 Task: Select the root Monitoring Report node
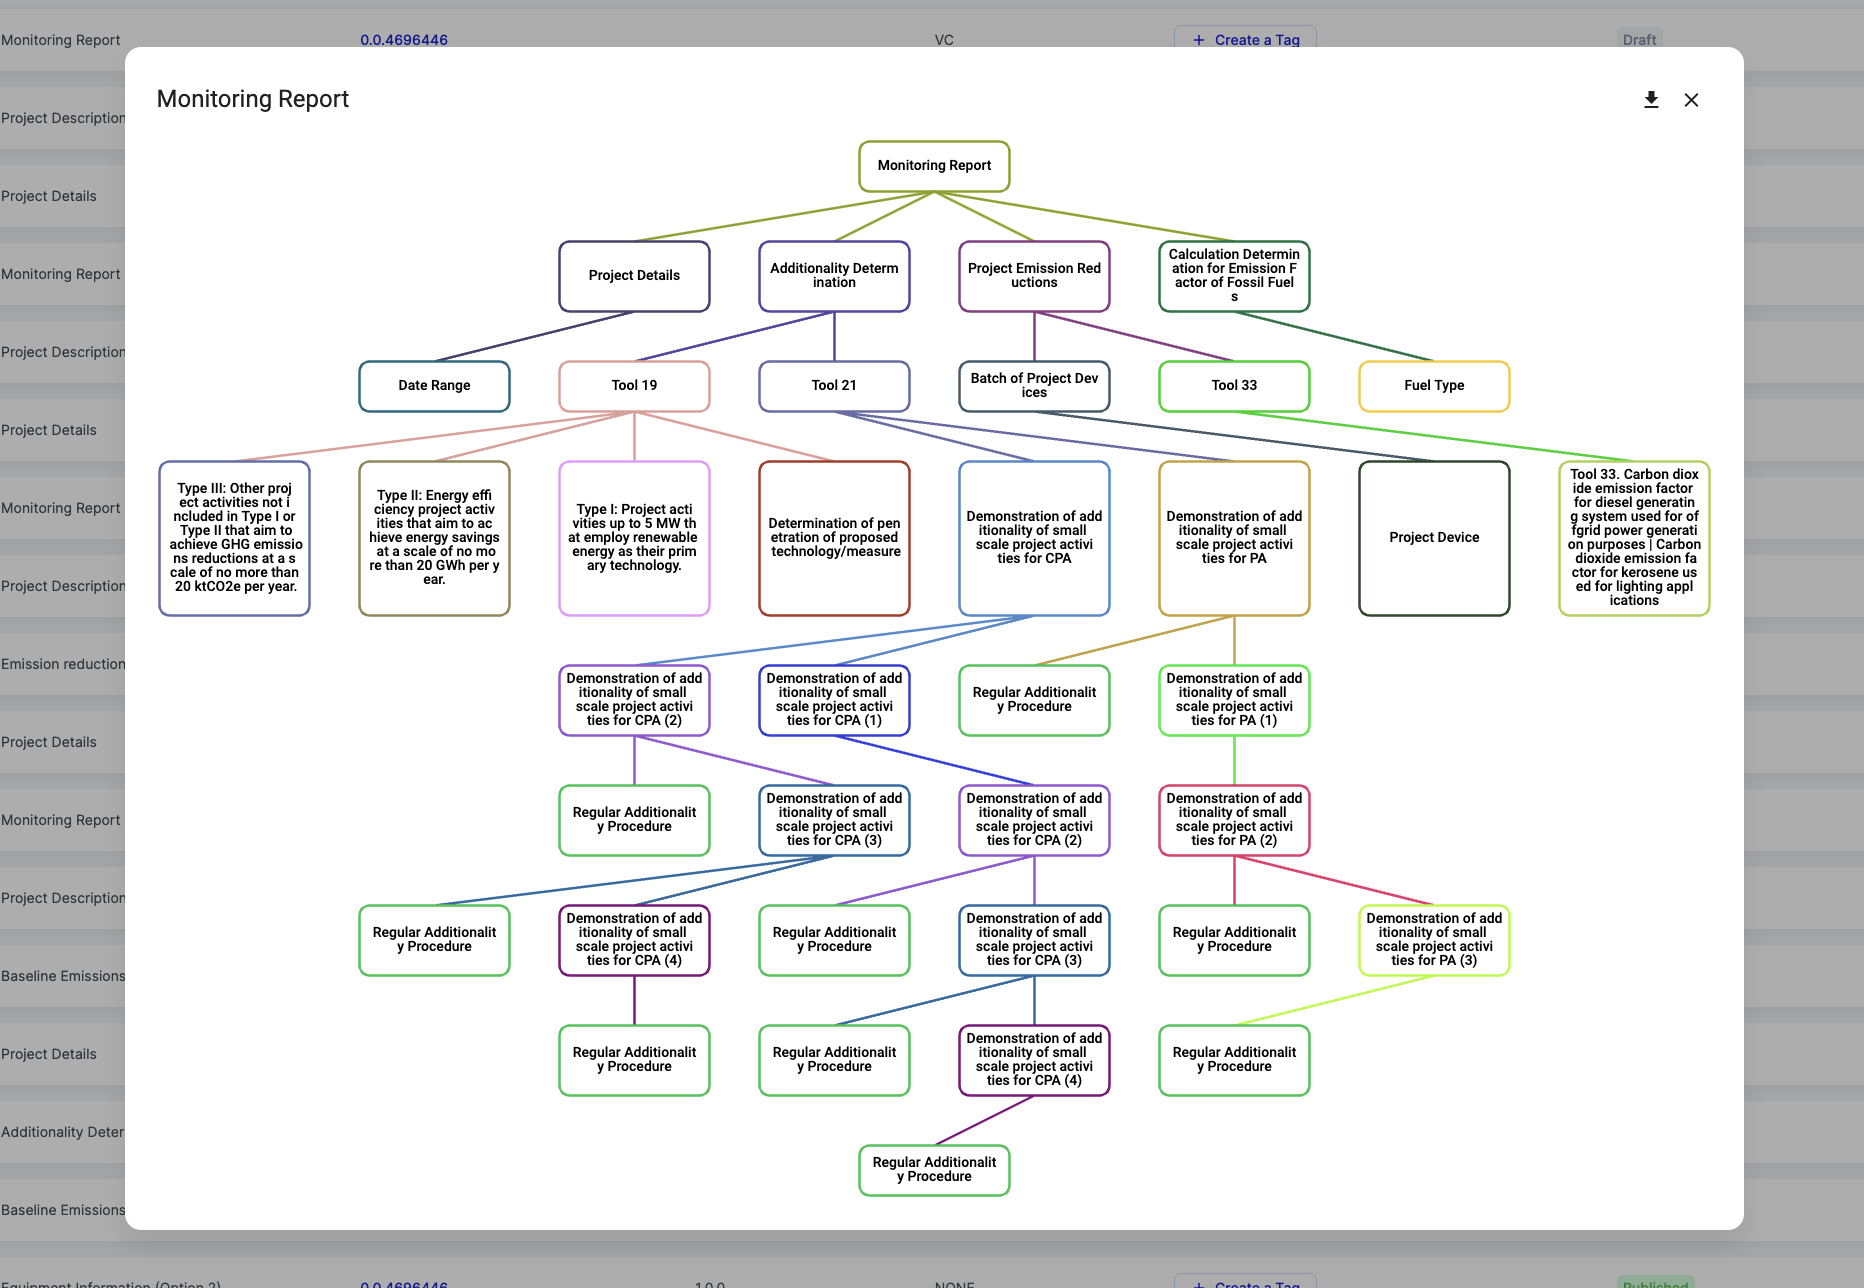tap(934, 166)
